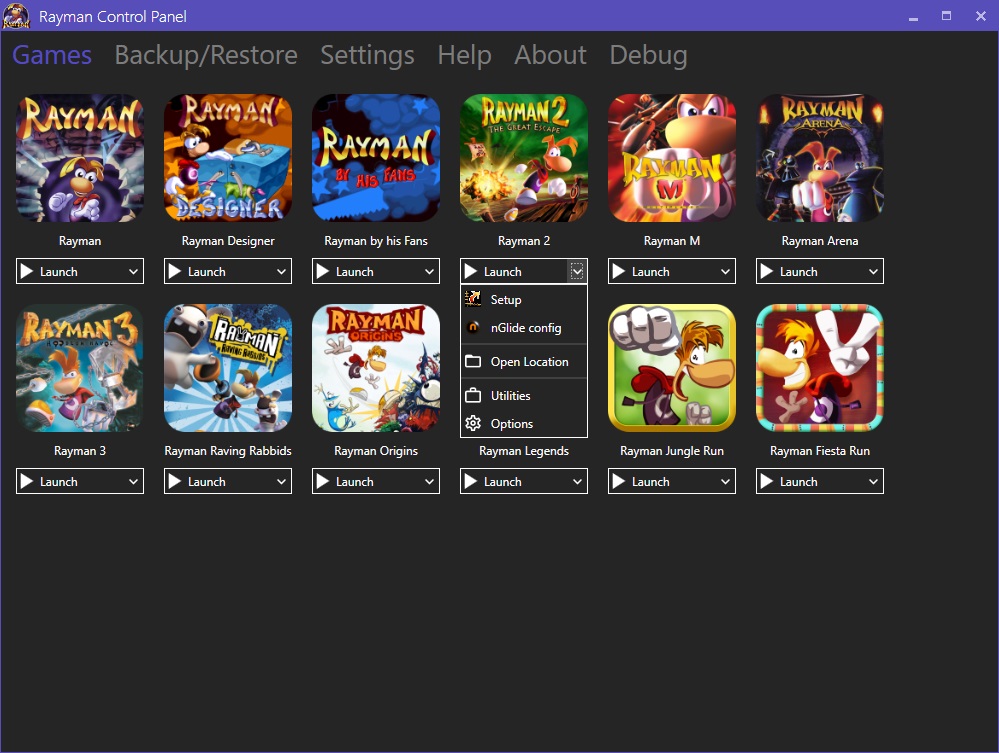The height and width of the screenshot is (753, 999).
Task: Expand Rayman Origins Launch dropdown arrow
Action: coord(429,482)
